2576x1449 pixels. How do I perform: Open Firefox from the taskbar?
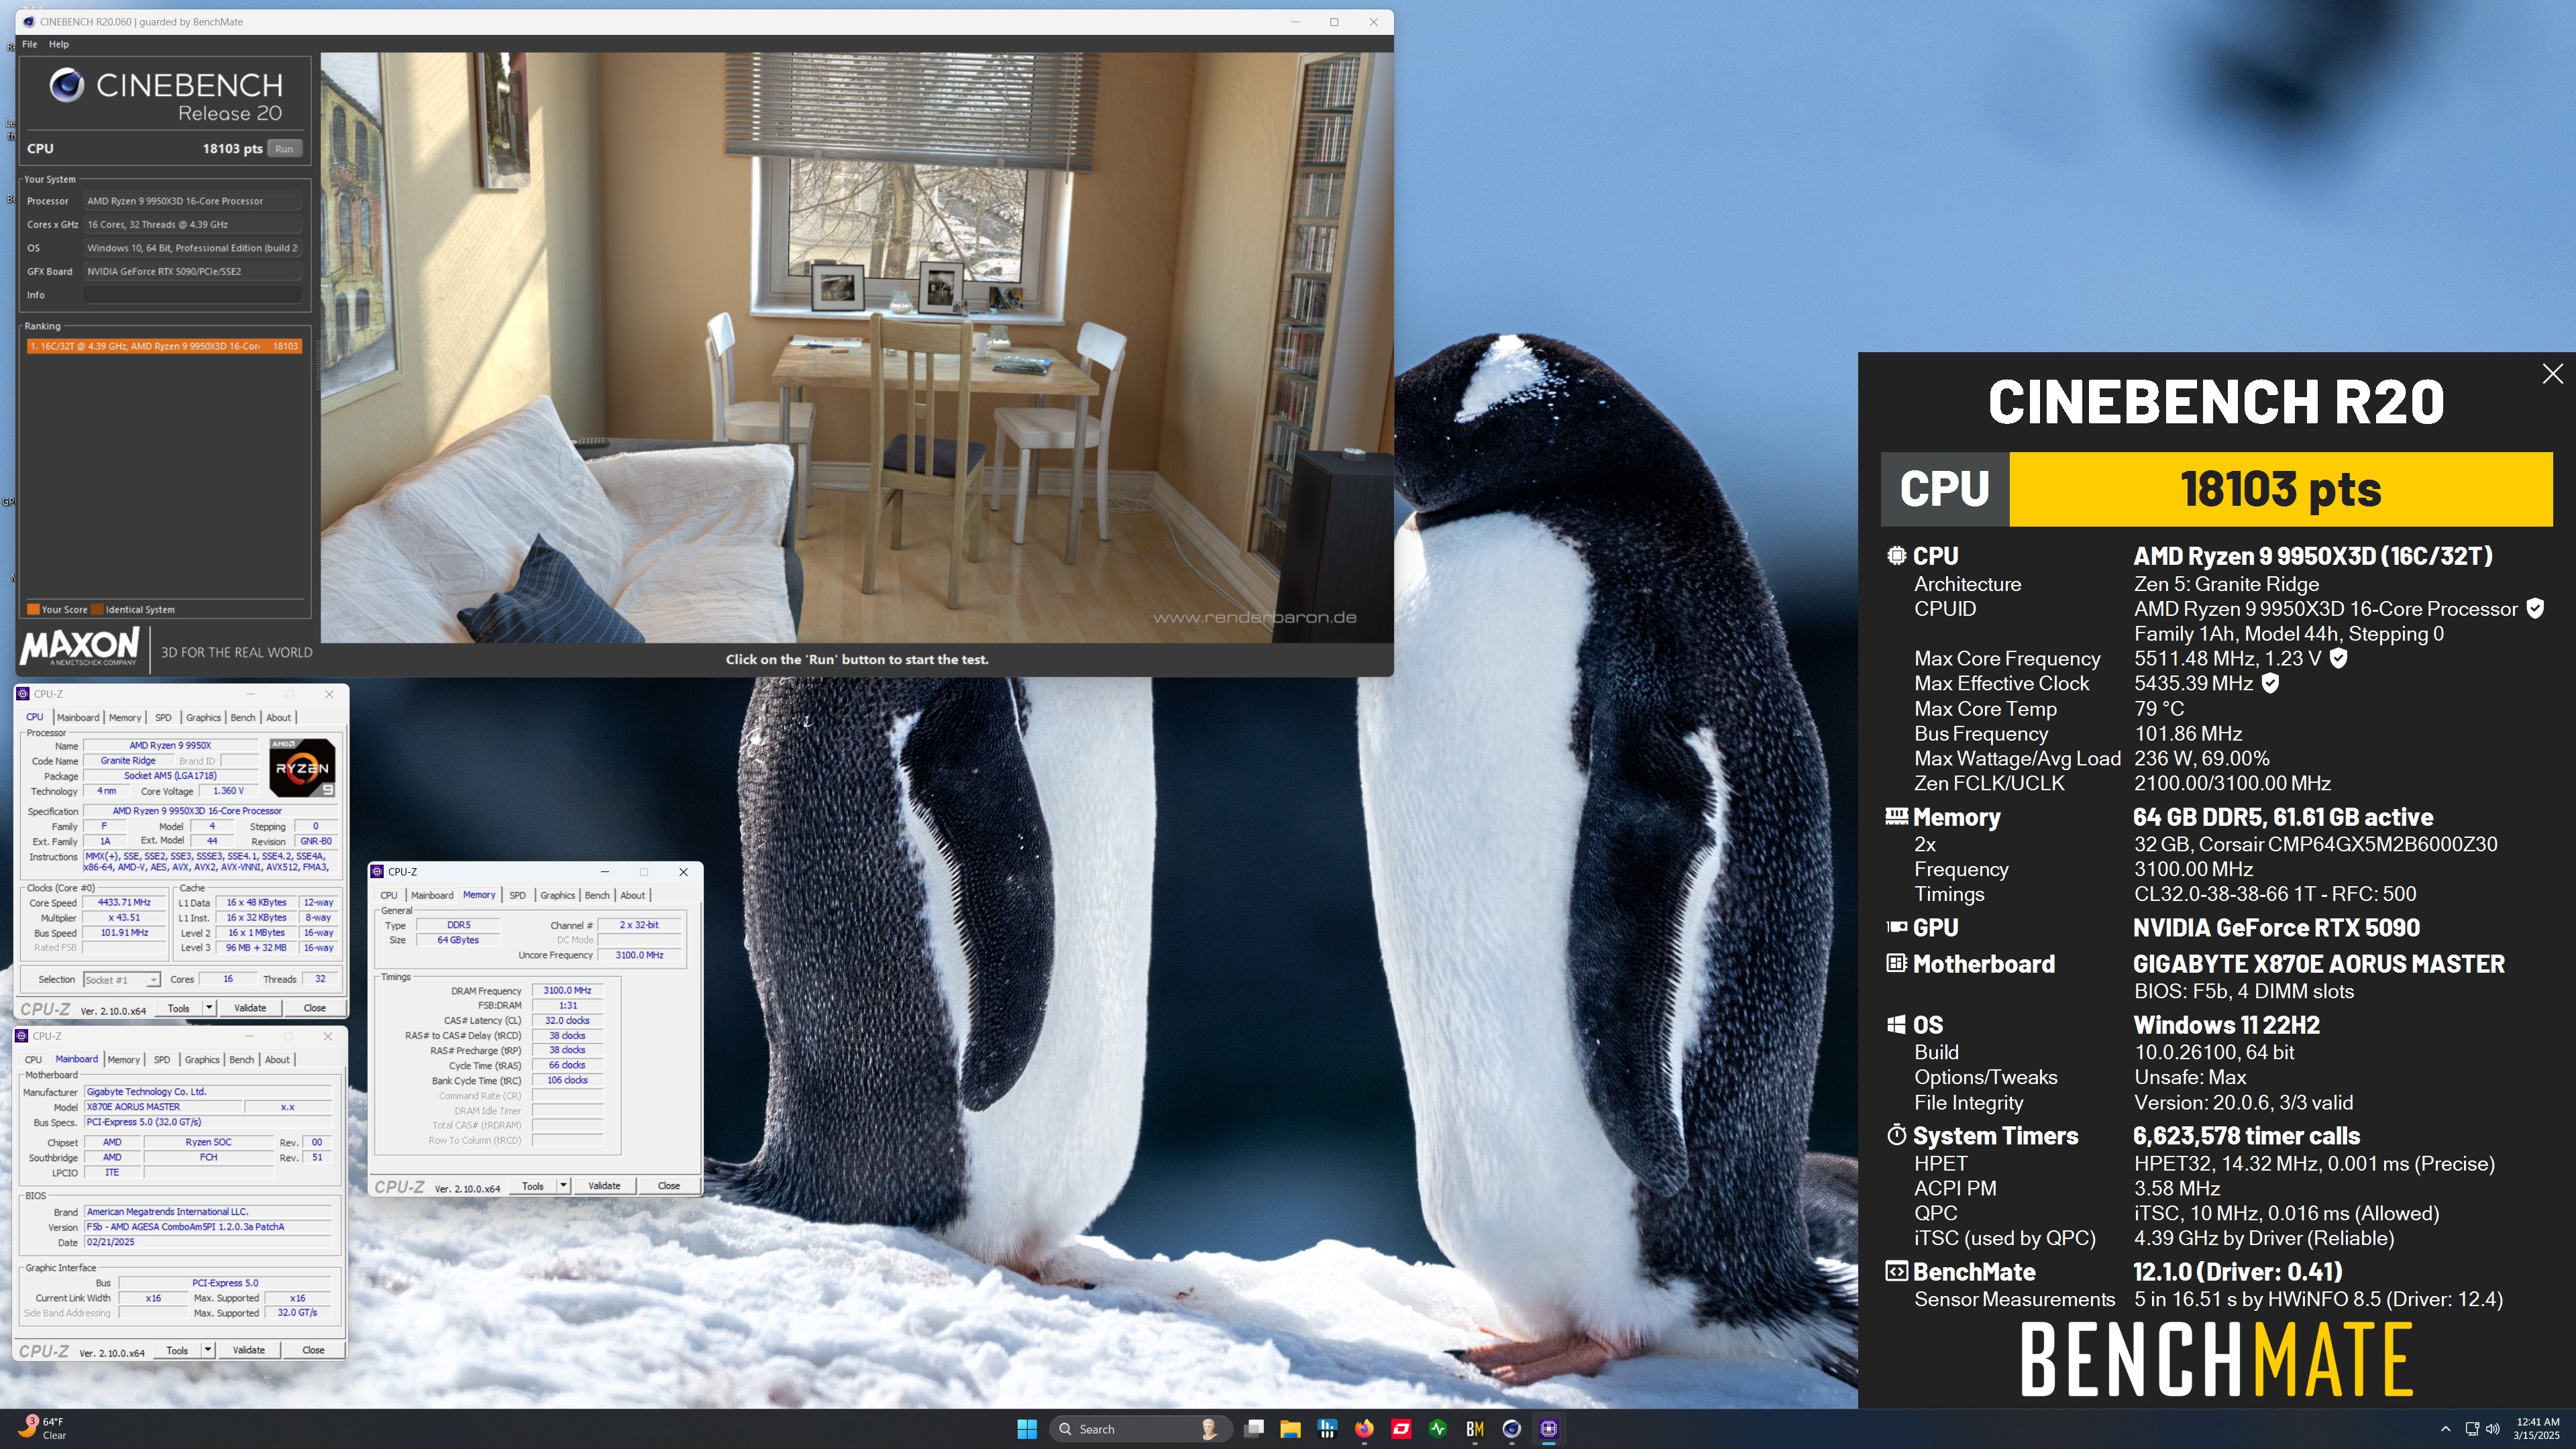pos(1364,1429)
